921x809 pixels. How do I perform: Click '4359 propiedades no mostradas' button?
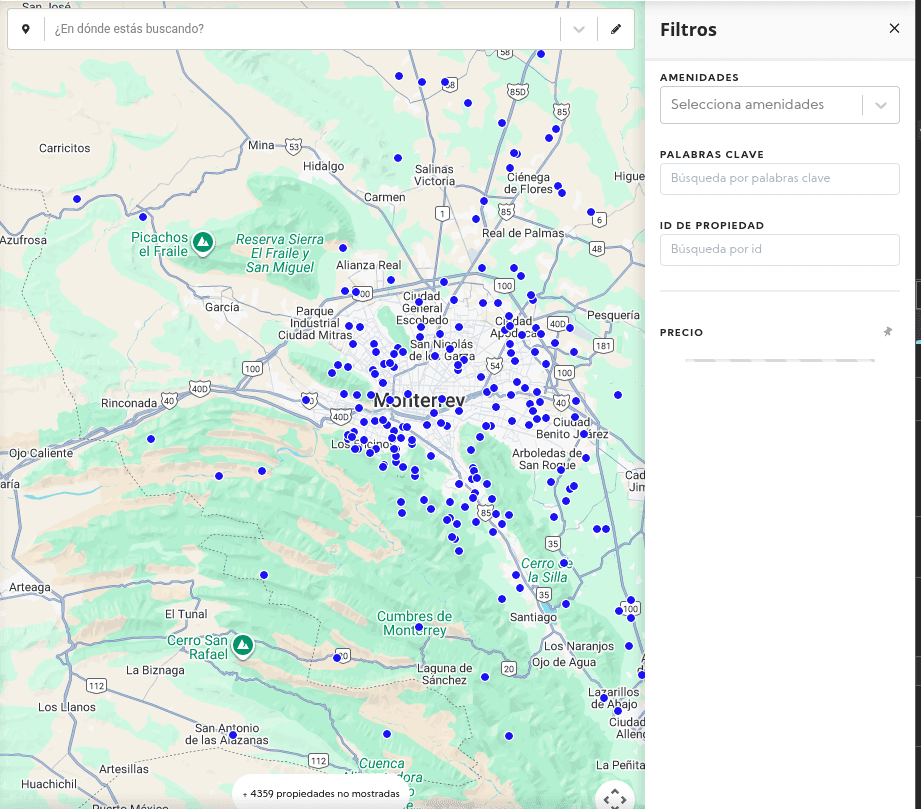click(320, 794)
